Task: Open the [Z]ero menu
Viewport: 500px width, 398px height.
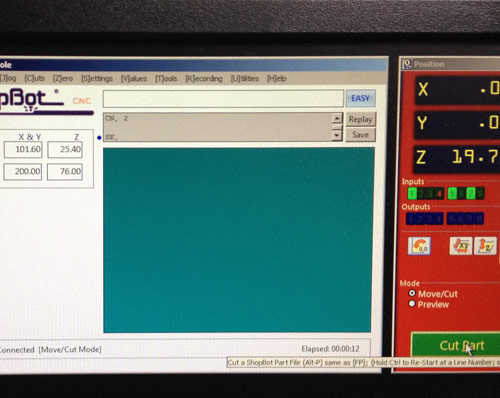Action: coord(63,78)
